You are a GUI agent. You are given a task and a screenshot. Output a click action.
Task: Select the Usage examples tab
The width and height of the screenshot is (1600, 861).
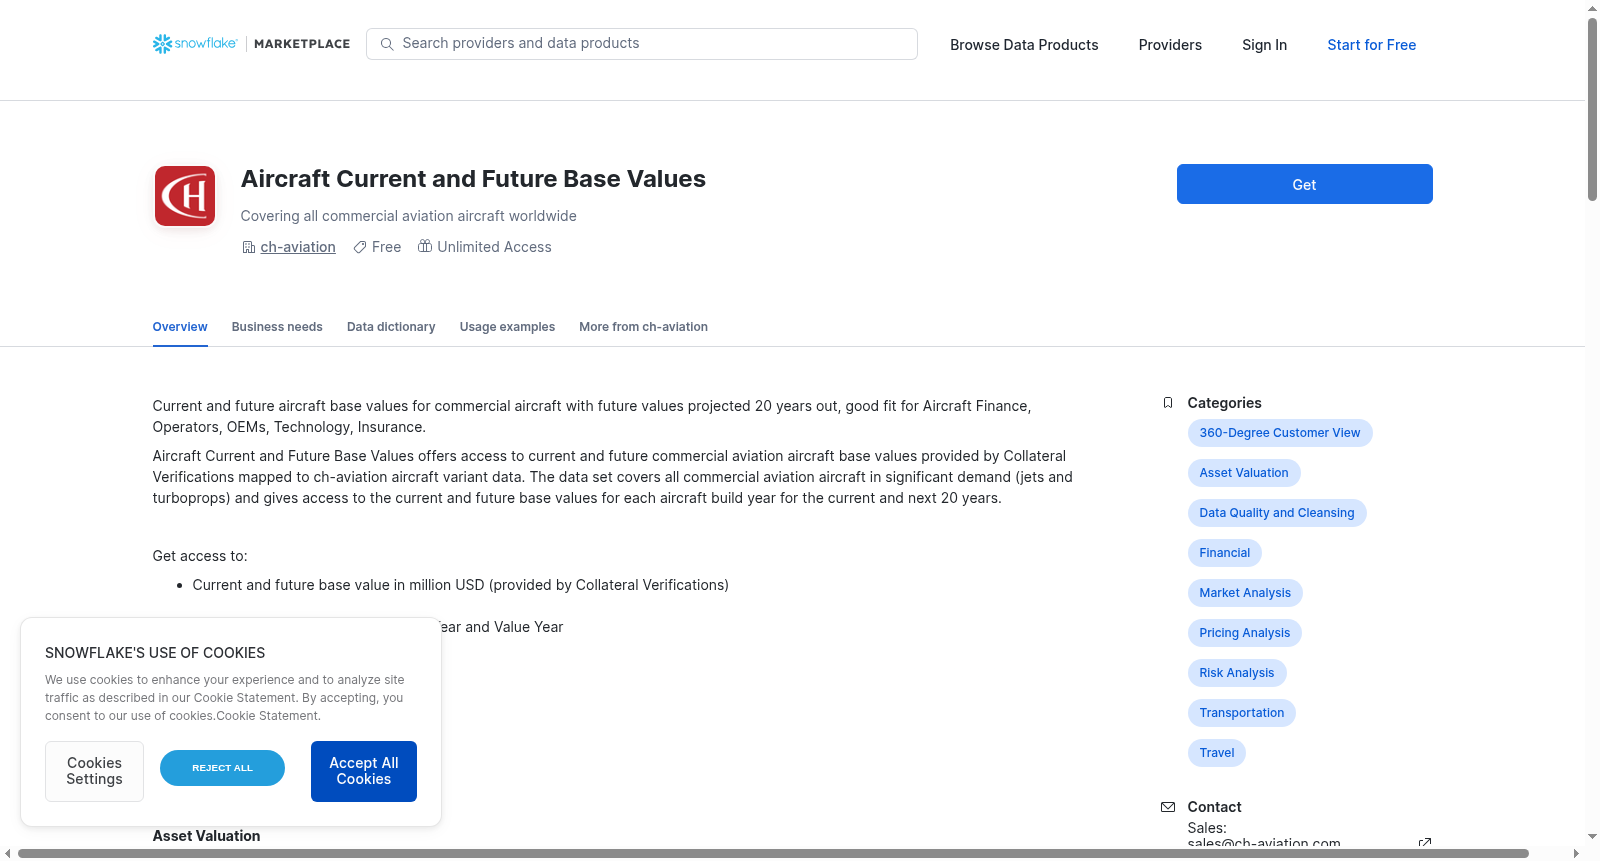pos(507,327)
